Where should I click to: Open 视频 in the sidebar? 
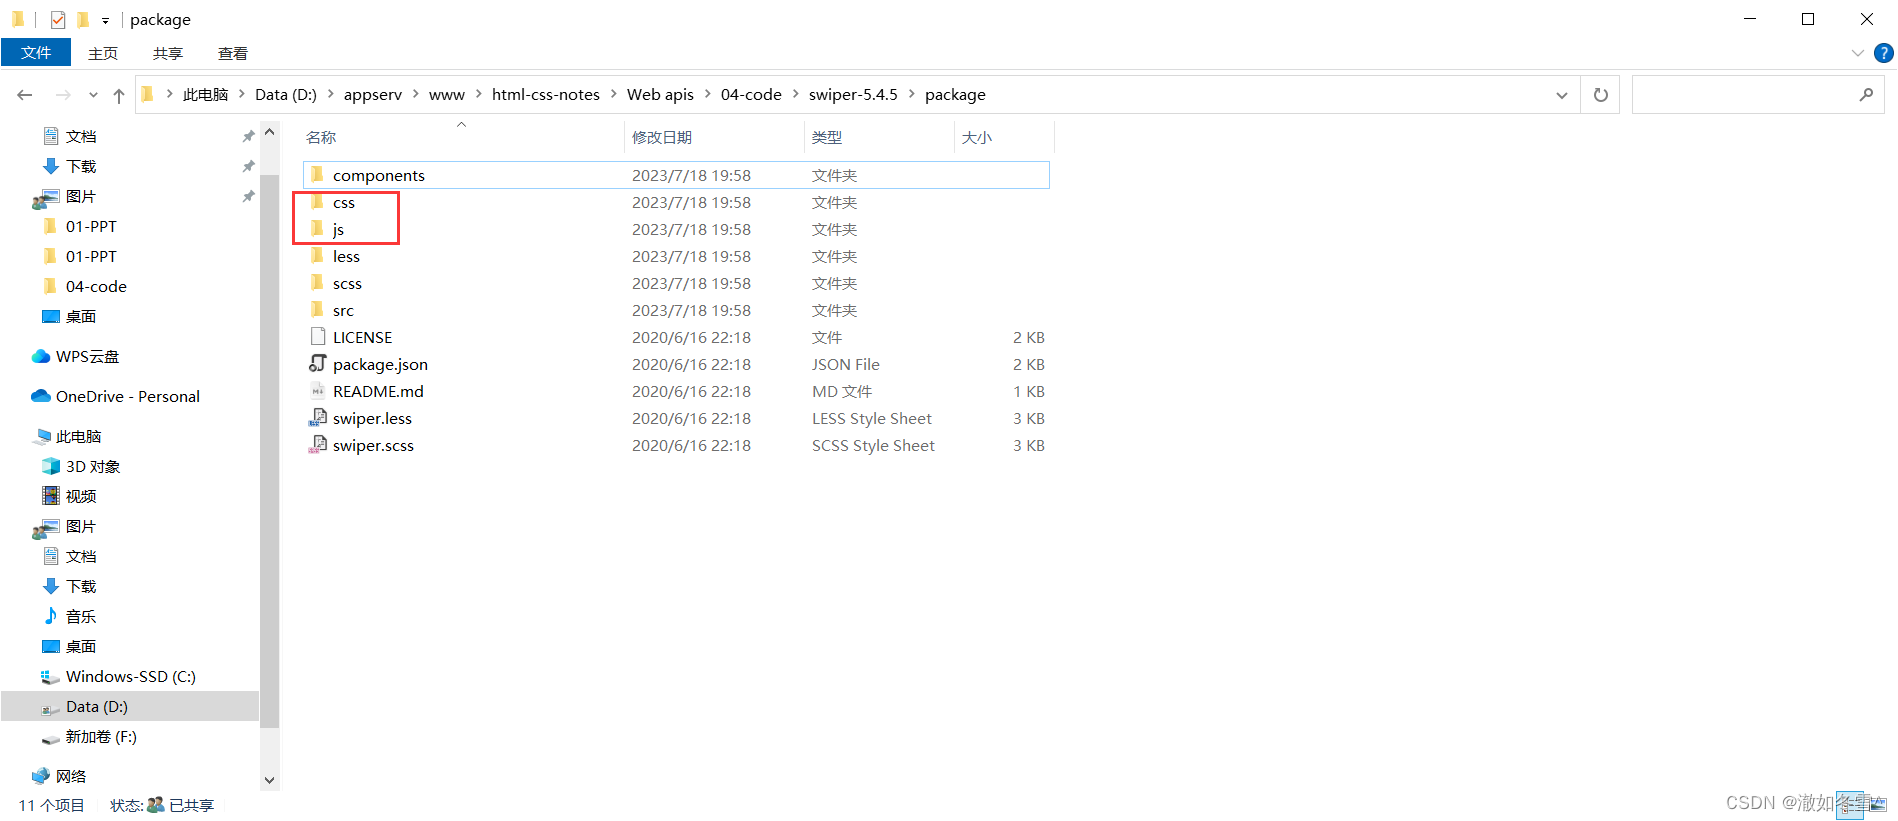click(69, 497)
